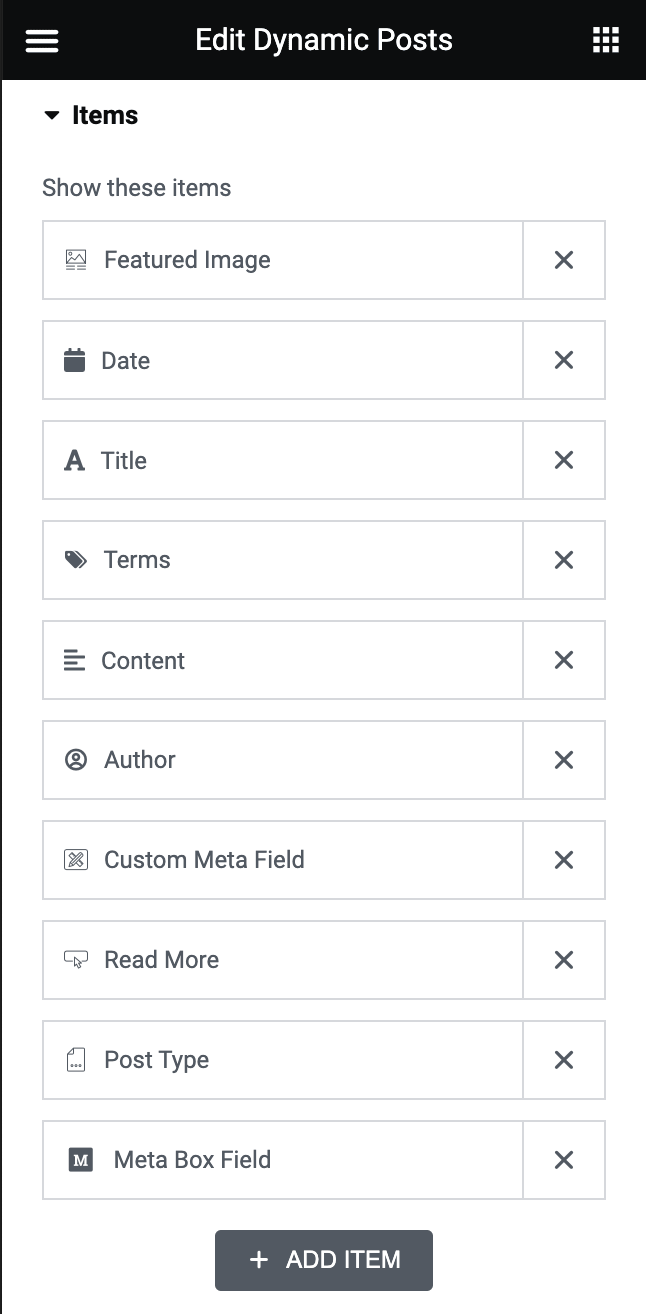646x1314 pixels.
Task: Open the hamburger menu
Action: (x=42, y=40)
